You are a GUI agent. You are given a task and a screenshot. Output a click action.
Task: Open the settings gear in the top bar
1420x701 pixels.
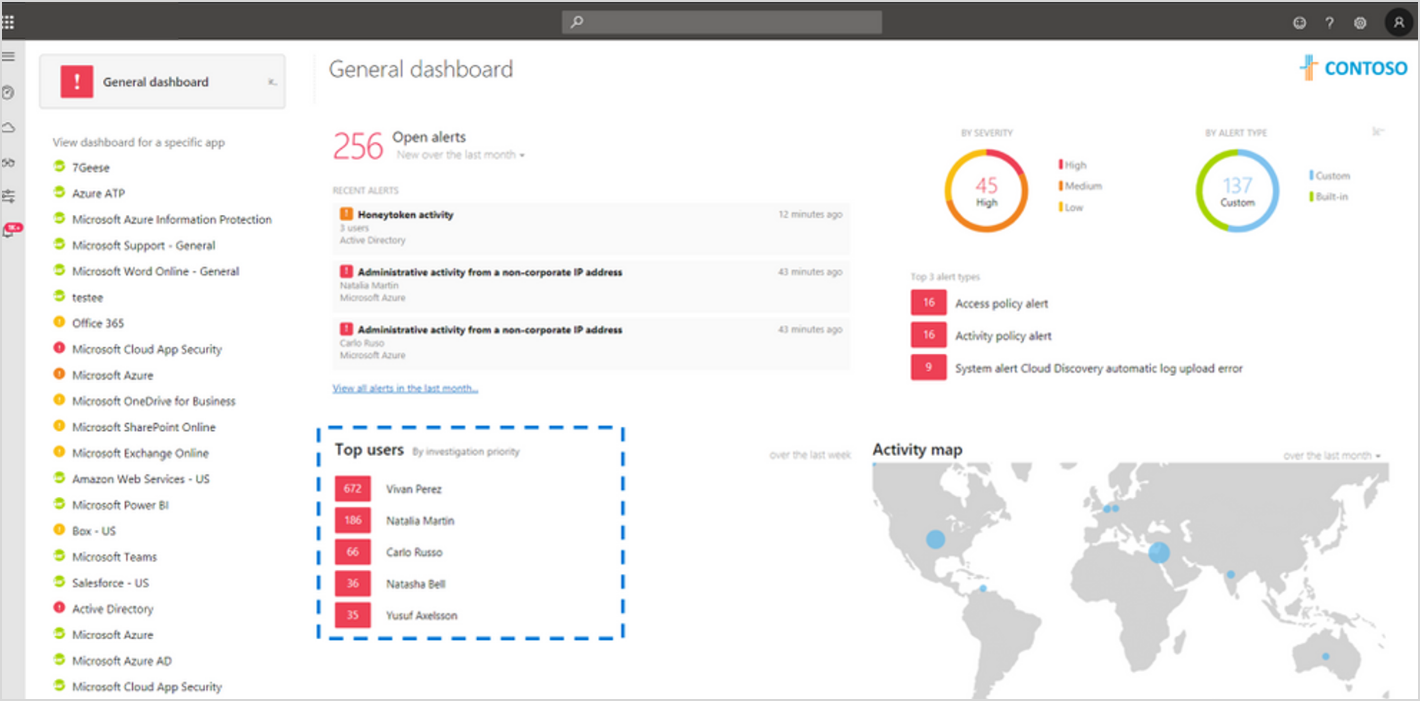click(1360, 22)
